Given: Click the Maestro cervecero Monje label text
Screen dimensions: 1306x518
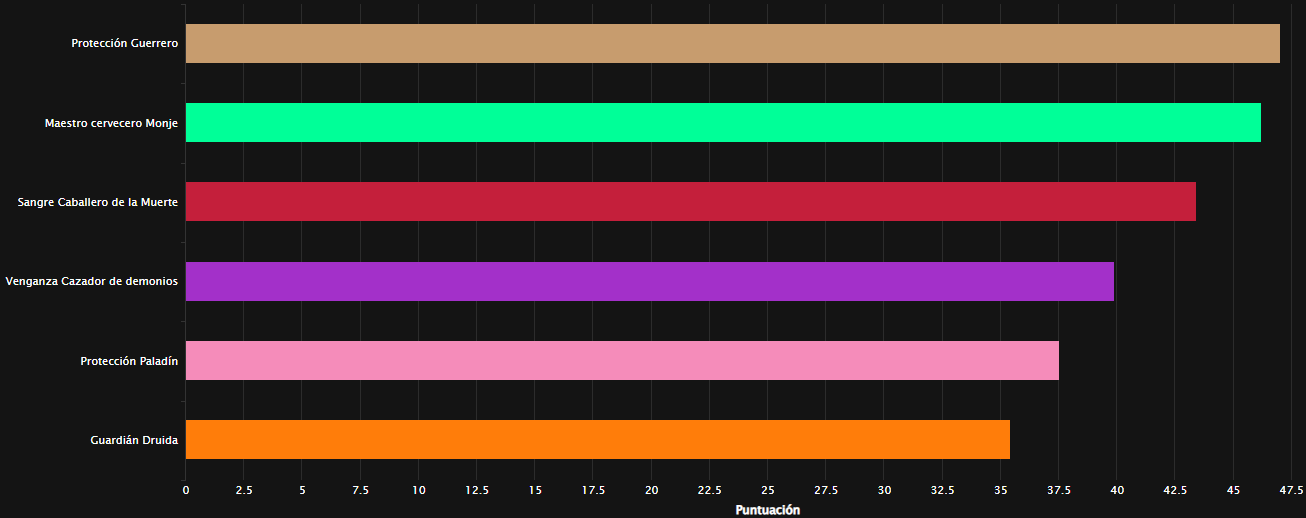Looking at the screenshot, I should (x=111, y=123).
